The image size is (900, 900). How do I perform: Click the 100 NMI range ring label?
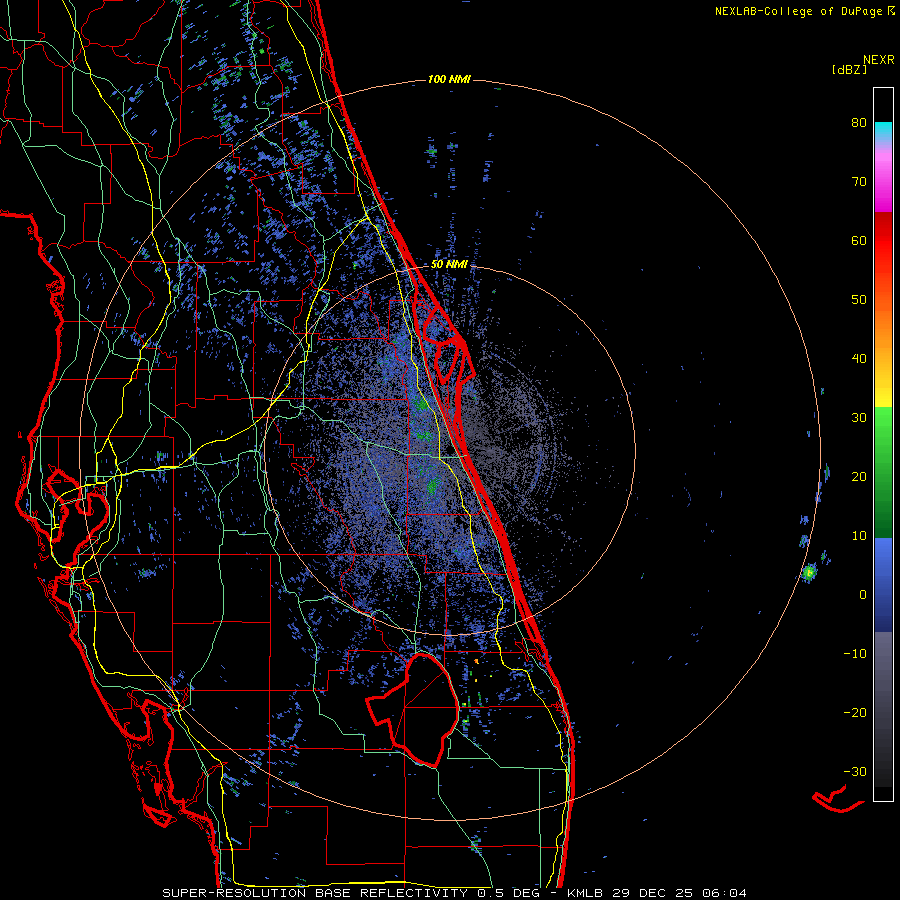(449, 79)
